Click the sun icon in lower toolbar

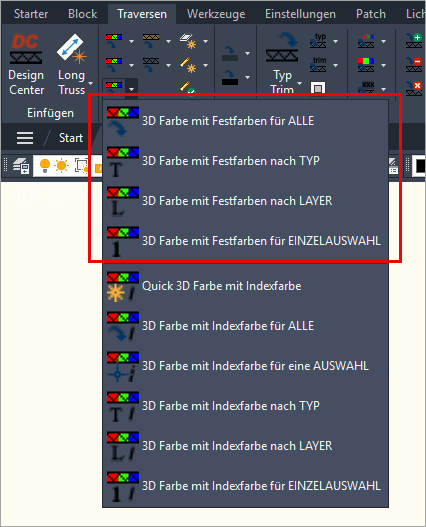[62, 166]
